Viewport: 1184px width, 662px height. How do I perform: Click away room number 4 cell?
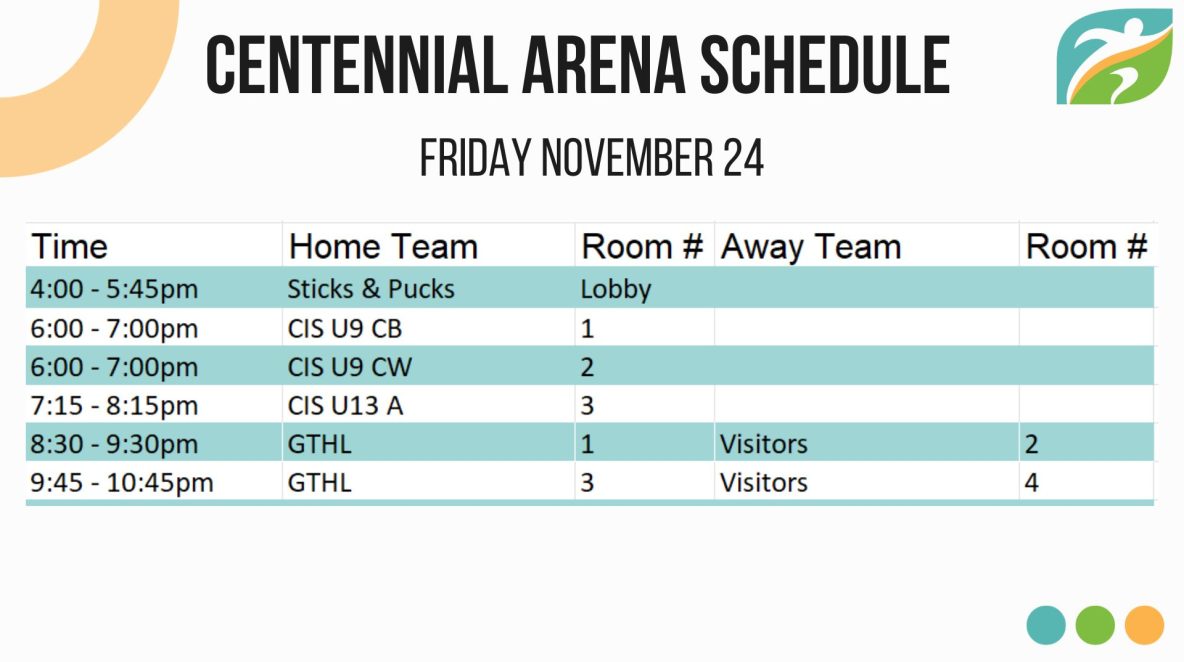tap(1086, 482)
